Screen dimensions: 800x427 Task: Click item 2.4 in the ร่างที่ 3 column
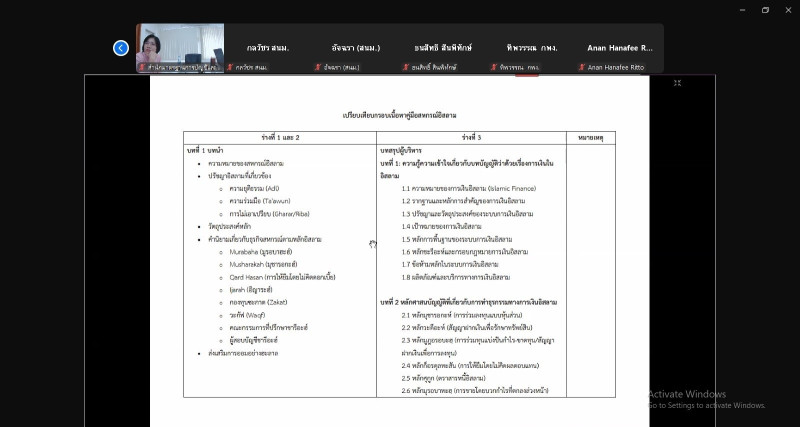(470, 365)
